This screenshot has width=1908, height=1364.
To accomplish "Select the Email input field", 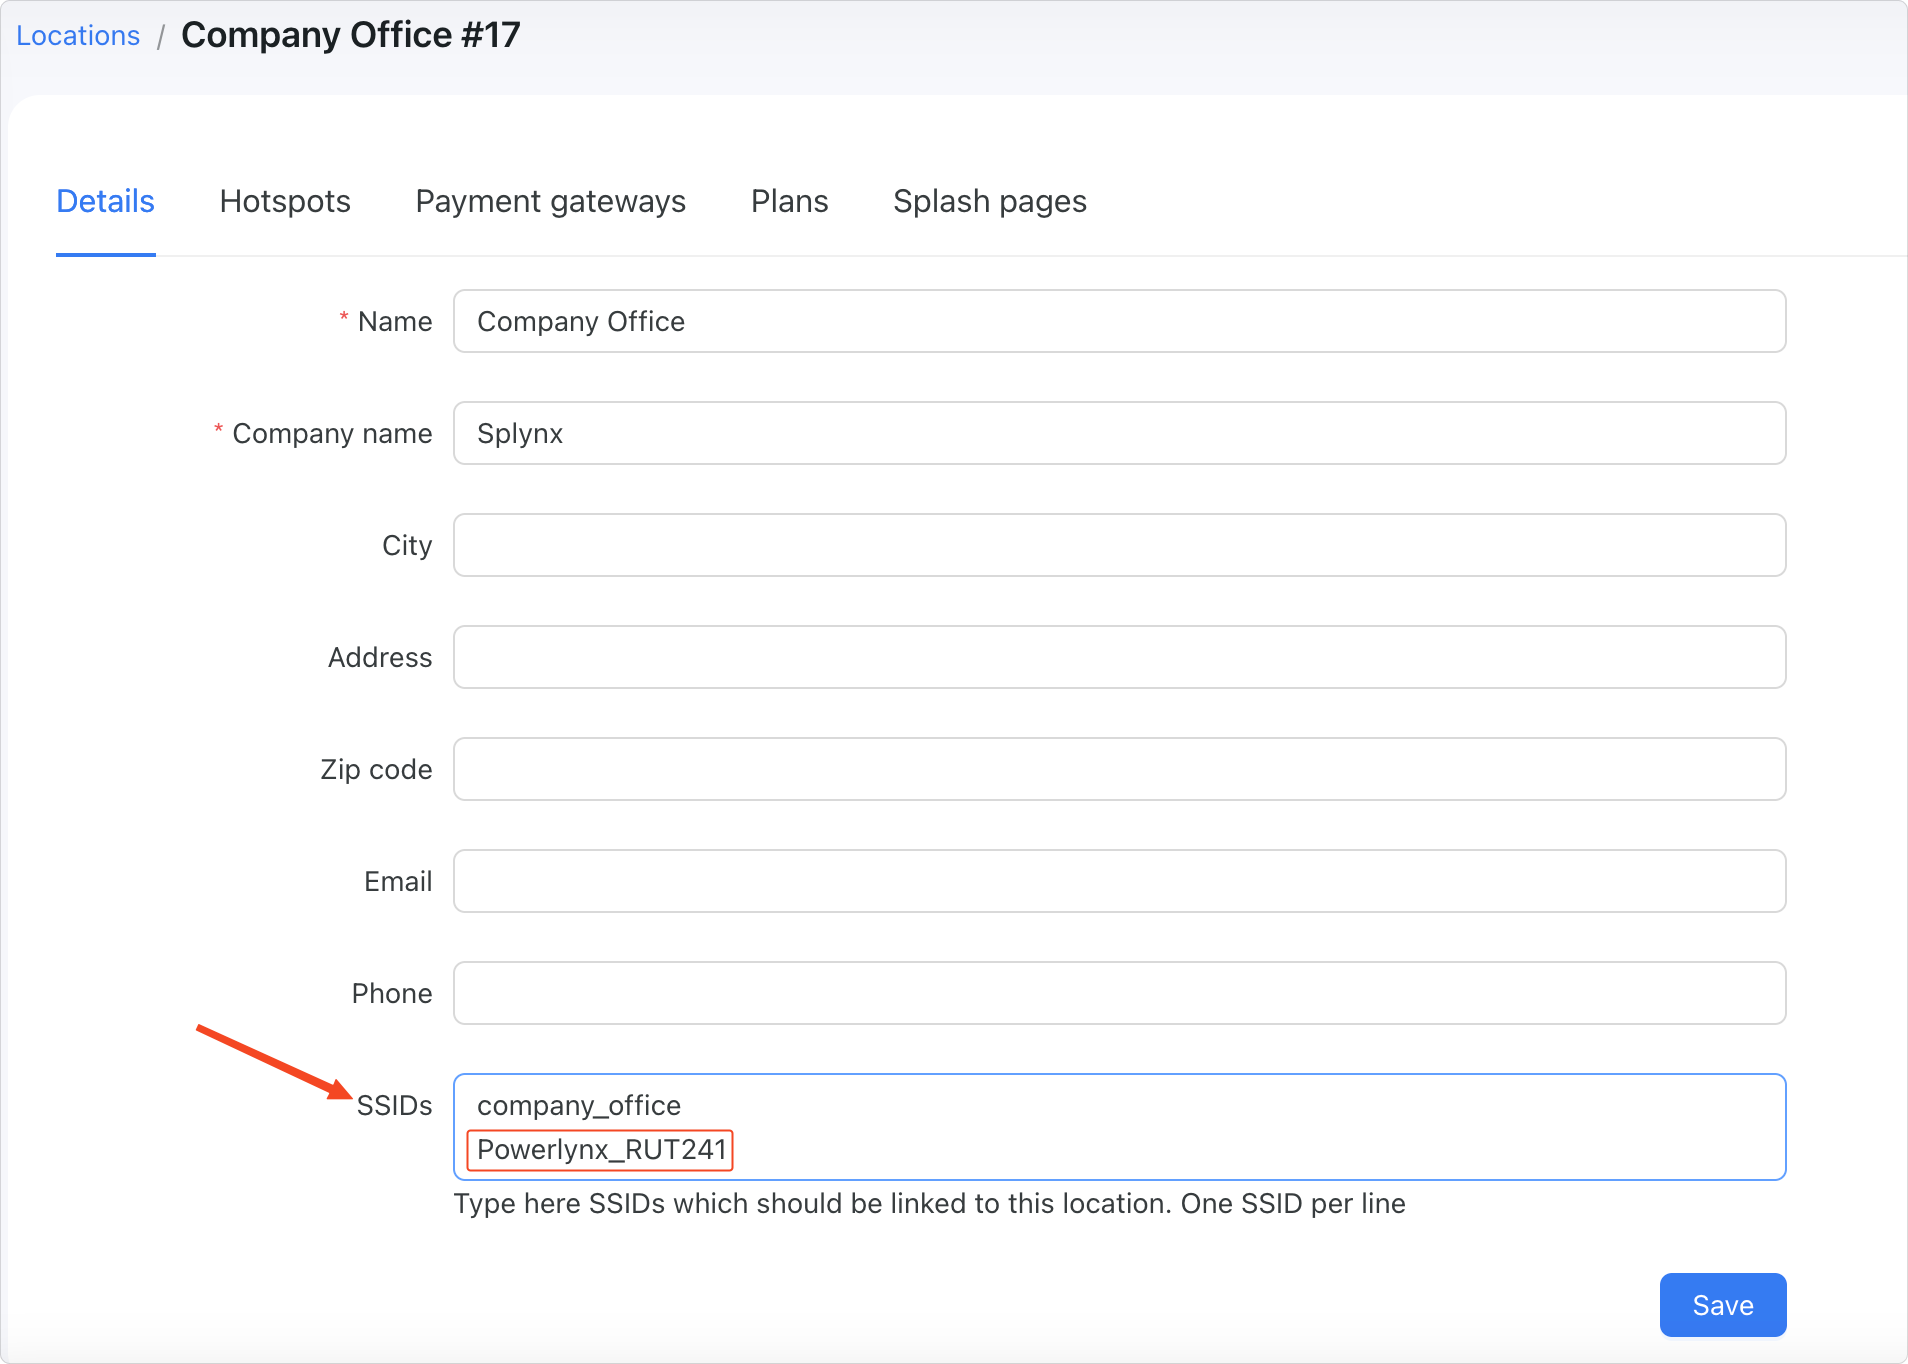I will pos(1118,881).
